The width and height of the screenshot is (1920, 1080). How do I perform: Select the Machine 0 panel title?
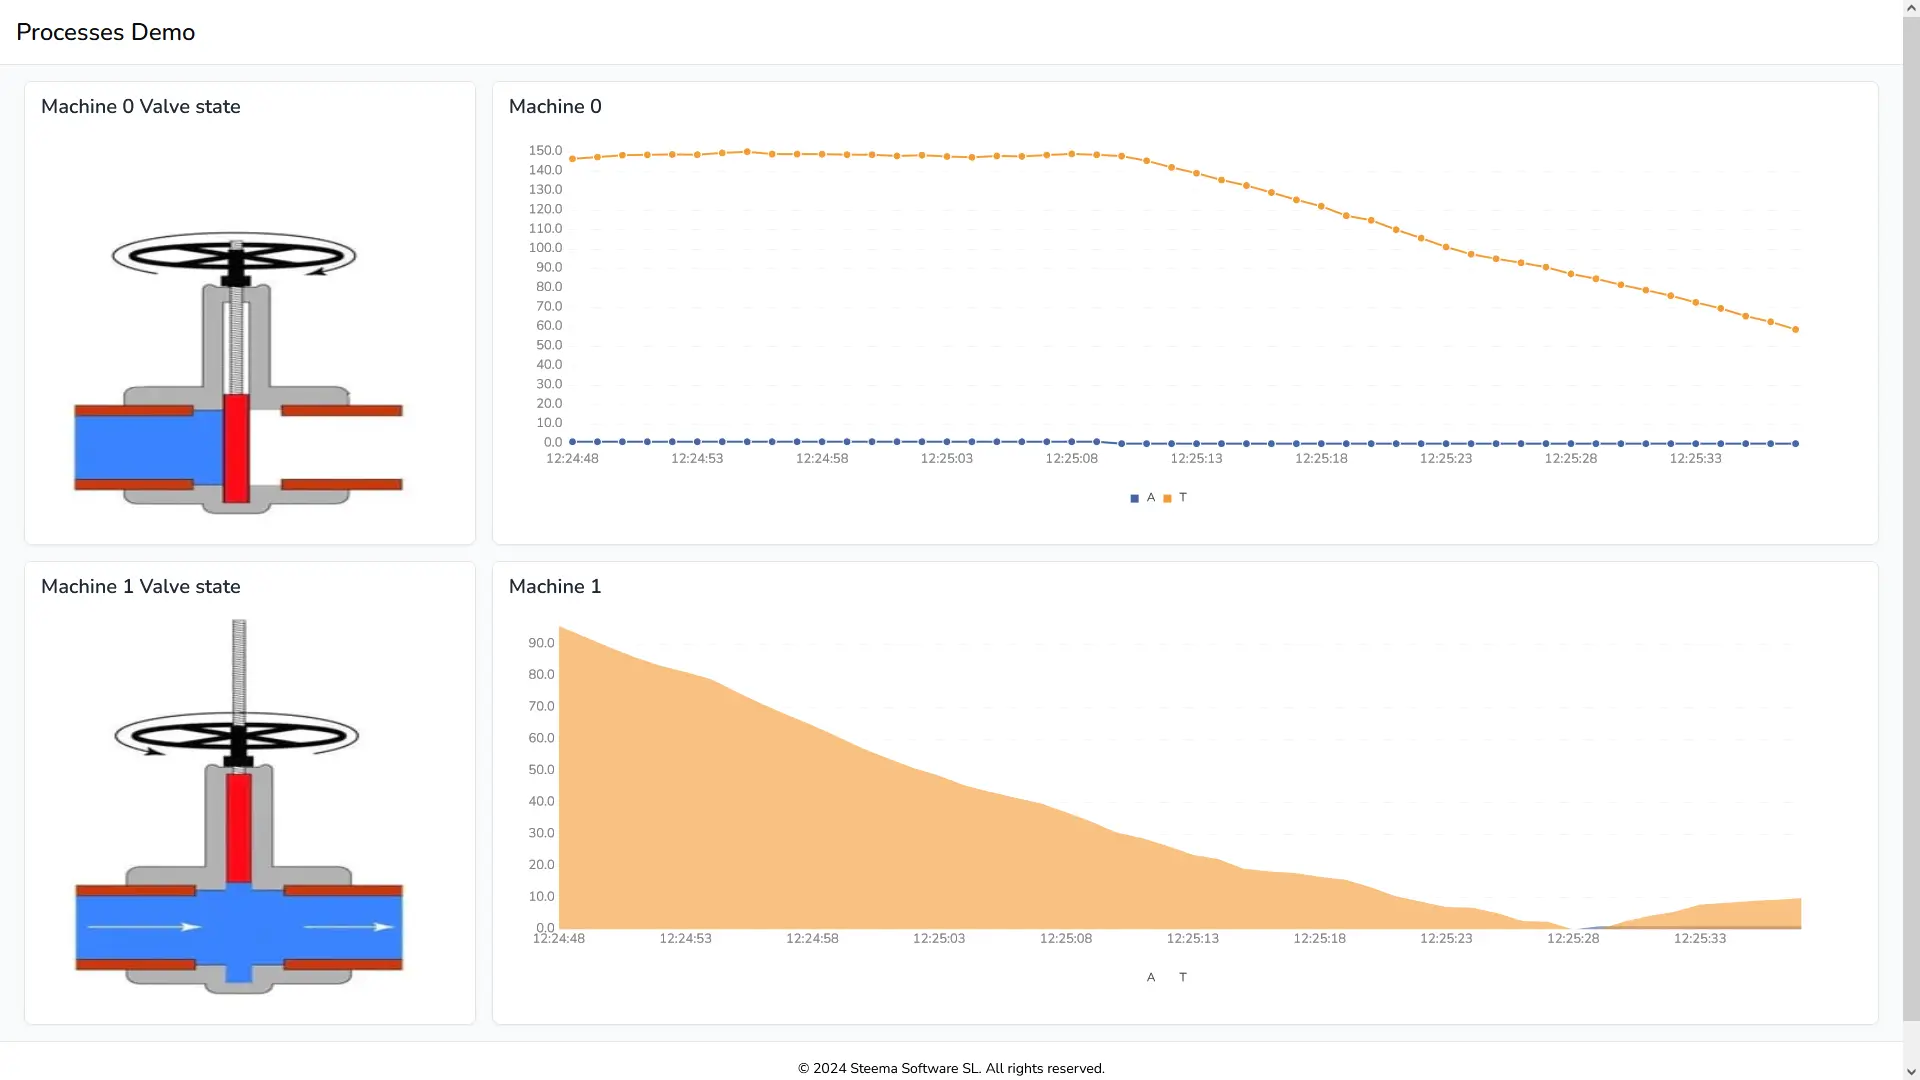pyautogui.click(x=555, y=106)
